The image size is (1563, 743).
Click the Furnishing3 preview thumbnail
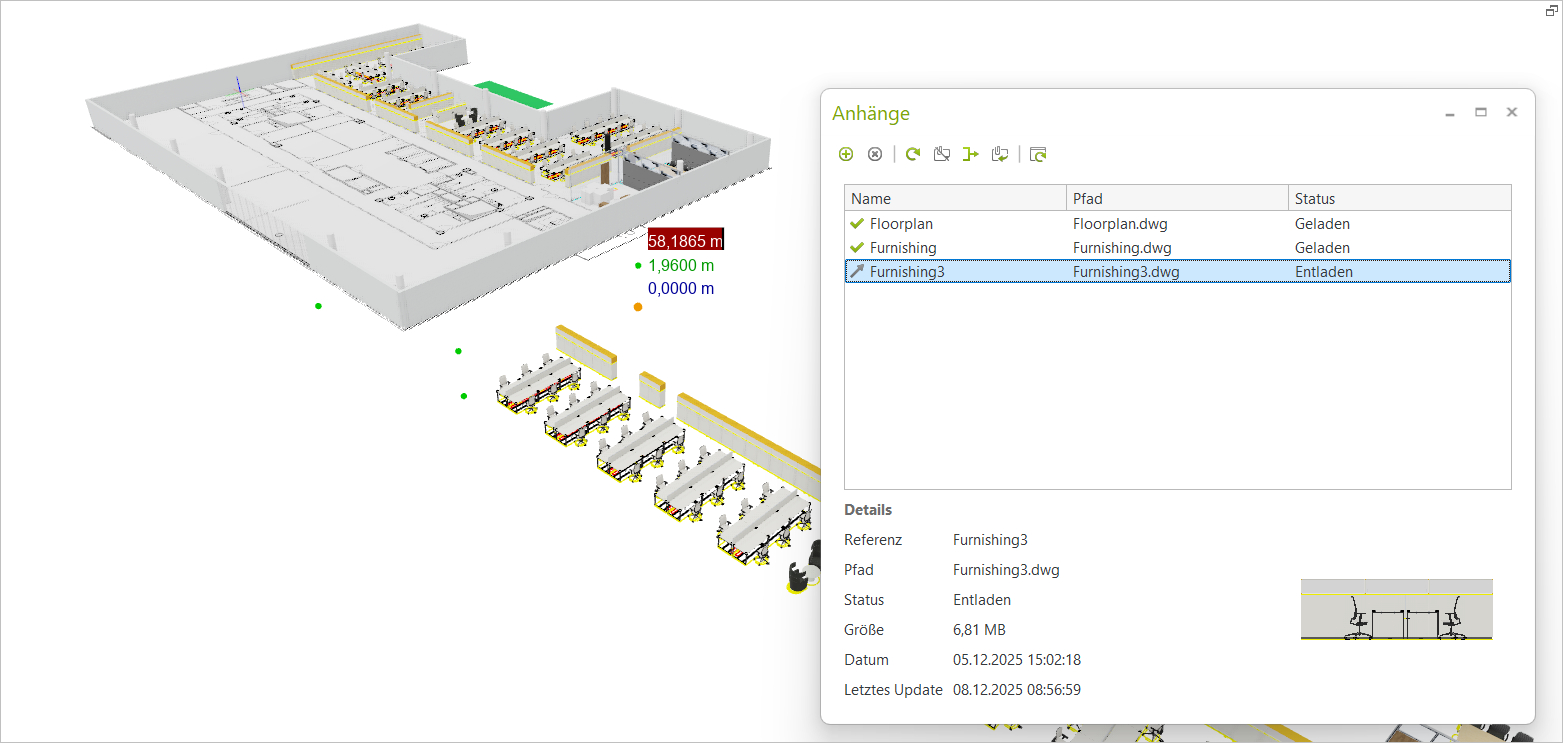[1396, 609]
